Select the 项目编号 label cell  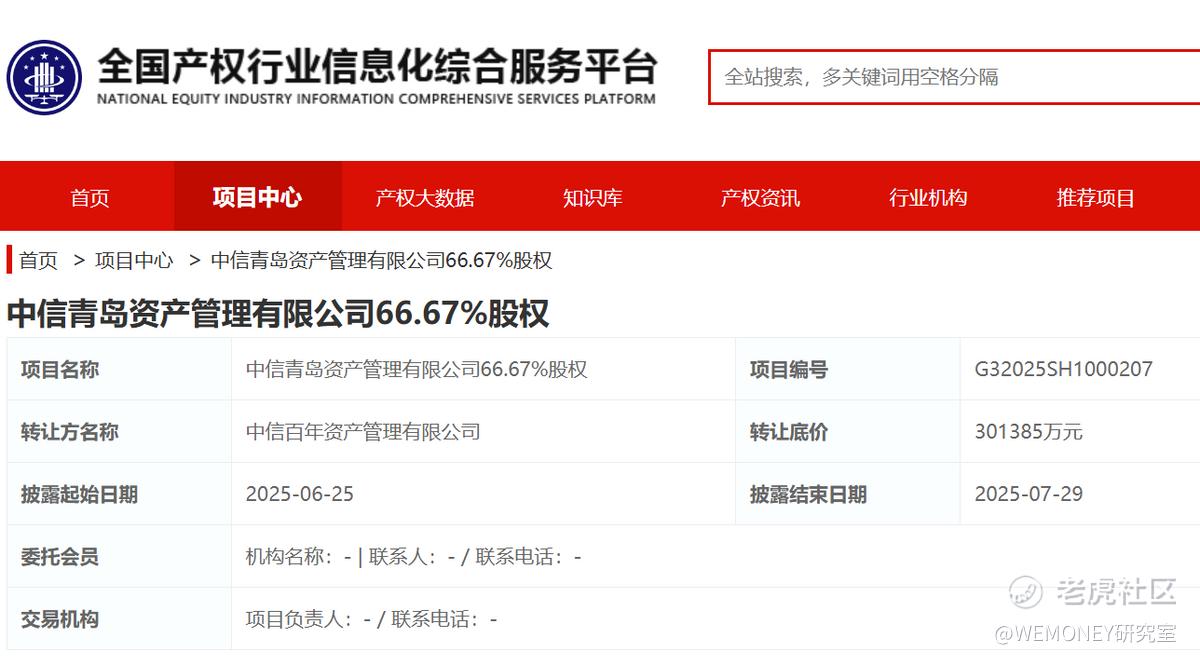[x=847, y=369]
